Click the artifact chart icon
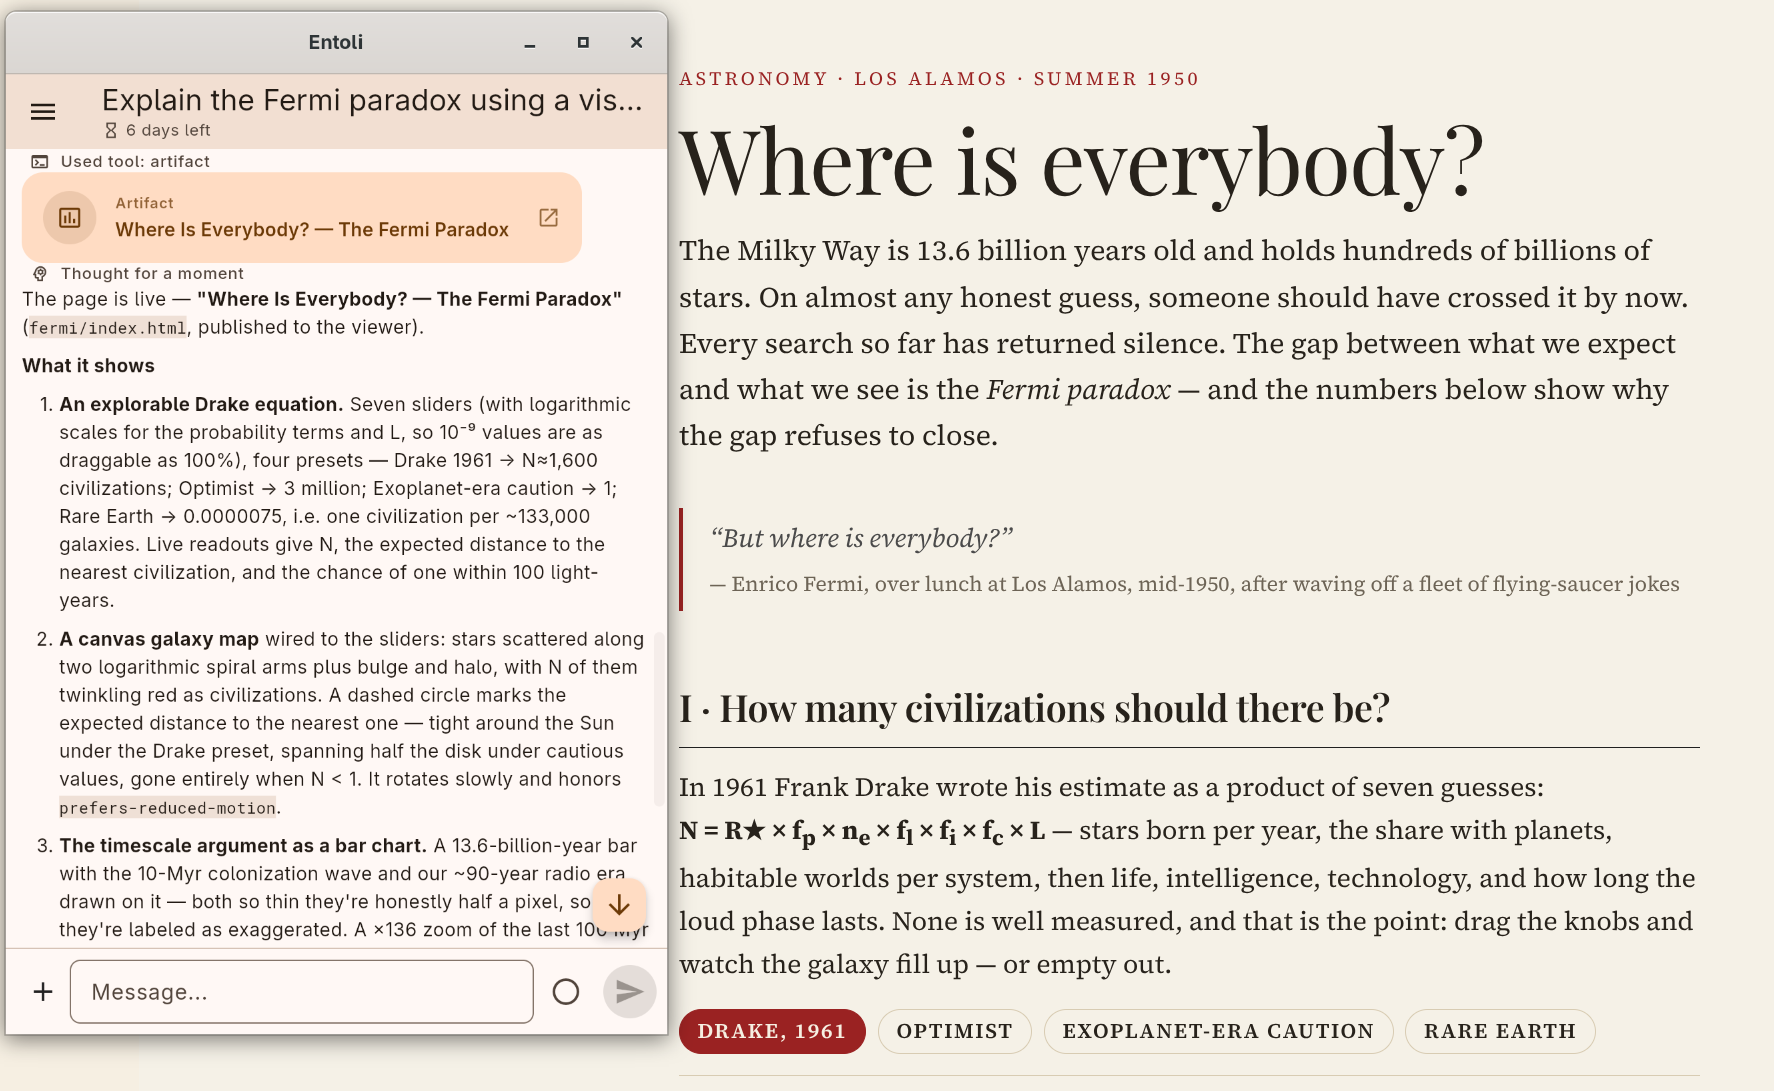 point(70,217)
